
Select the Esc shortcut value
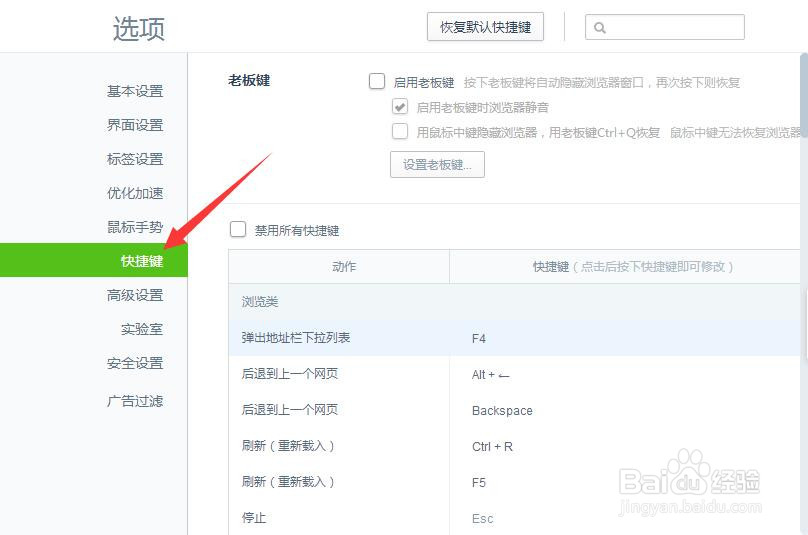pyautogui.click(x=482, y=519)
